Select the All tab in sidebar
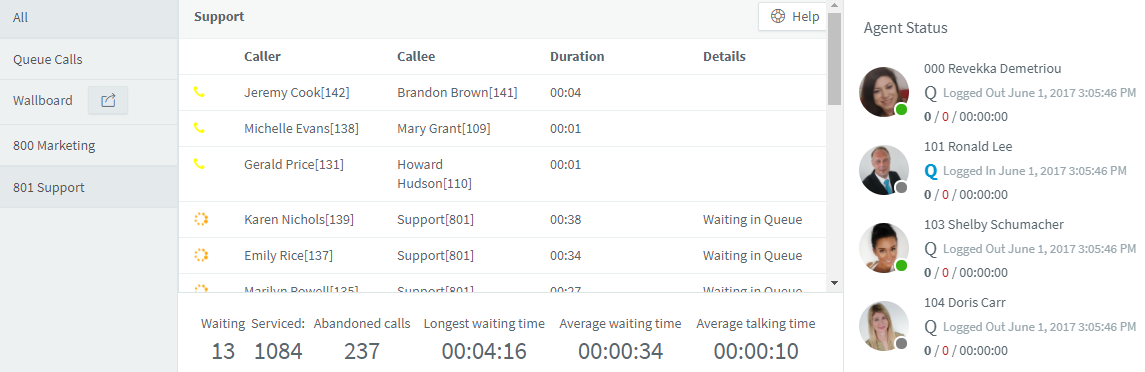The width and height of the screenshot is (1145, 372). click(x=89, y=18)
